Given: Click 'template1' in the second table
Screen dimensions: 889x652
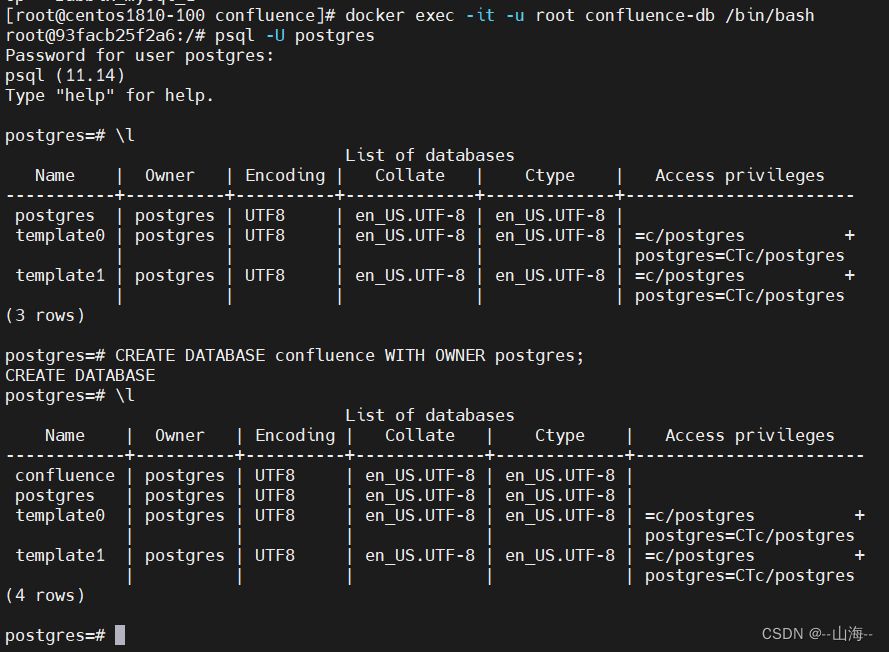Looking at the screenshot, I should [60, 555].
